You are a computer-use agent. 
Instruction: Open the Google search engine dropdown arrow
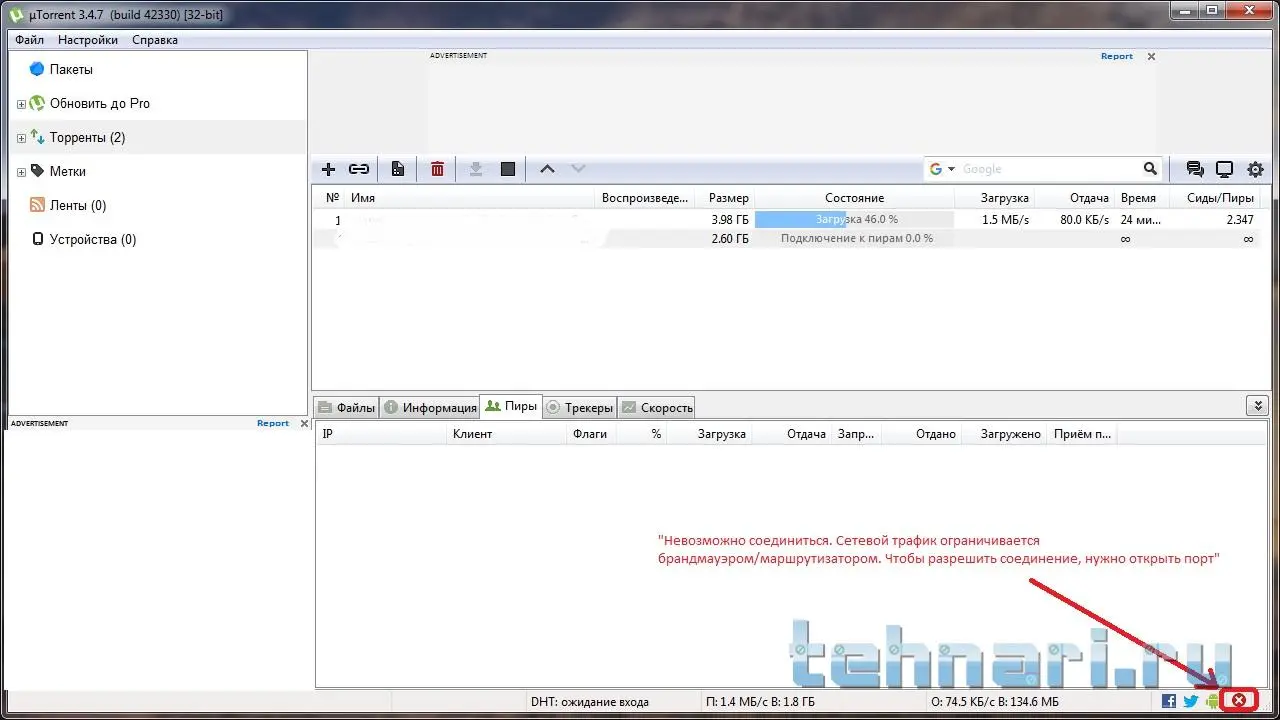pyautogui.click(x=951, y=170)
